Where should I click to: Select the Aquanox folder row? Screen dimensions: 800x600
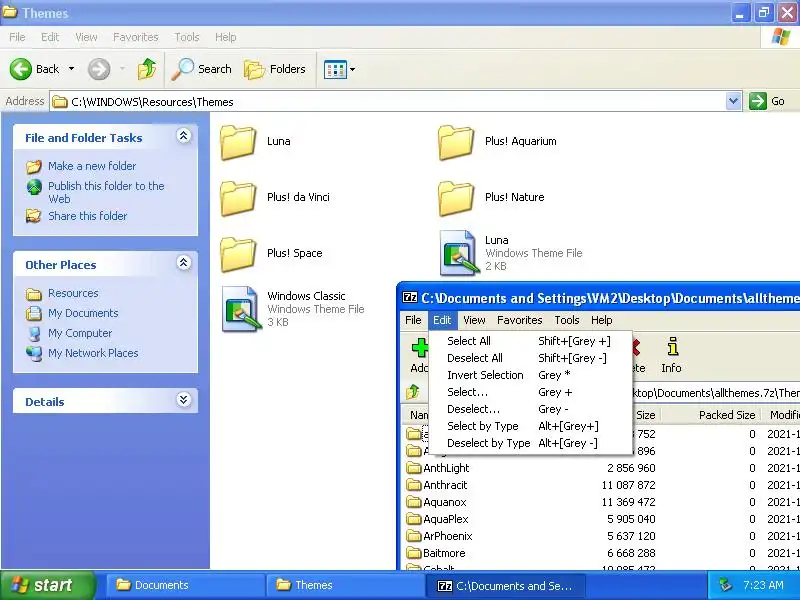[602, 502]
